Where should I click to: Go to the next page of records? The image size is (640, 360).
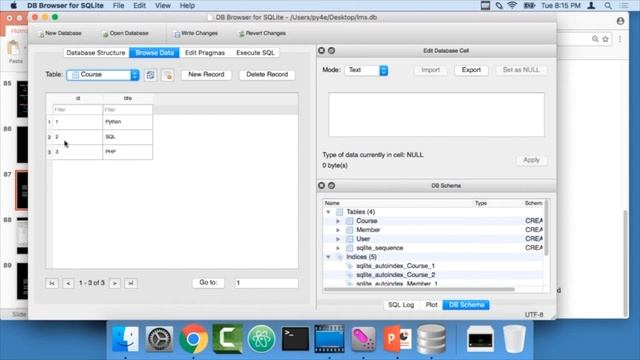pyautogui.click(x=115, y=283)
